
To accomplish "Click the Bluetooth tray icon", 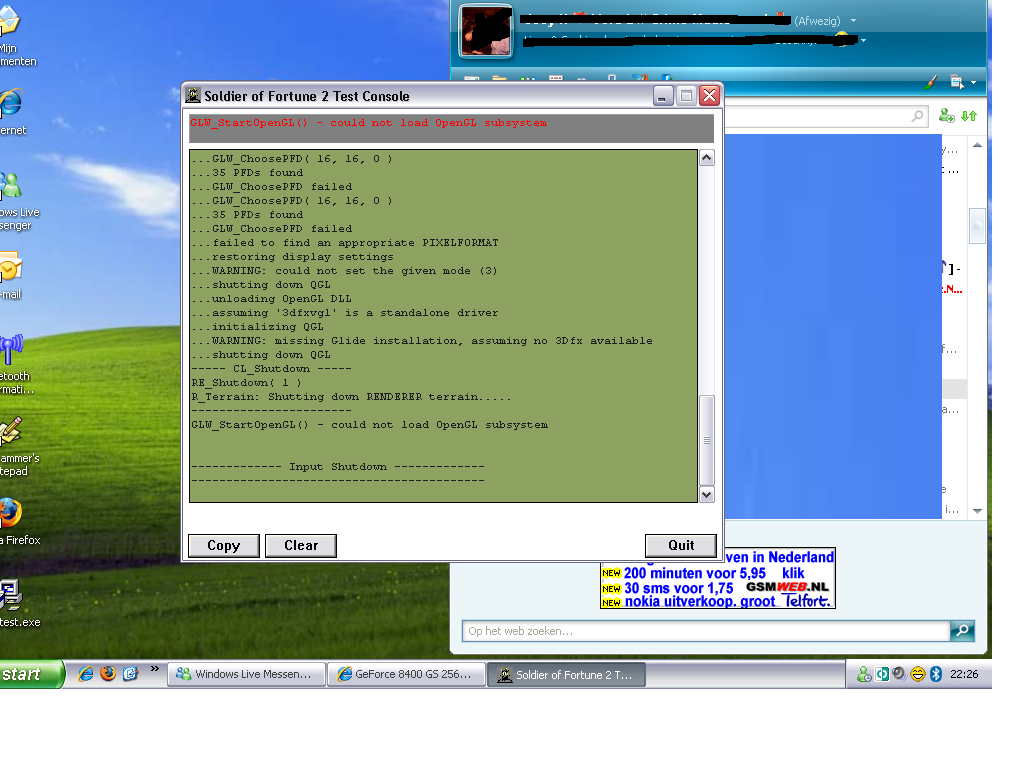I will click(x=936, y=675).
